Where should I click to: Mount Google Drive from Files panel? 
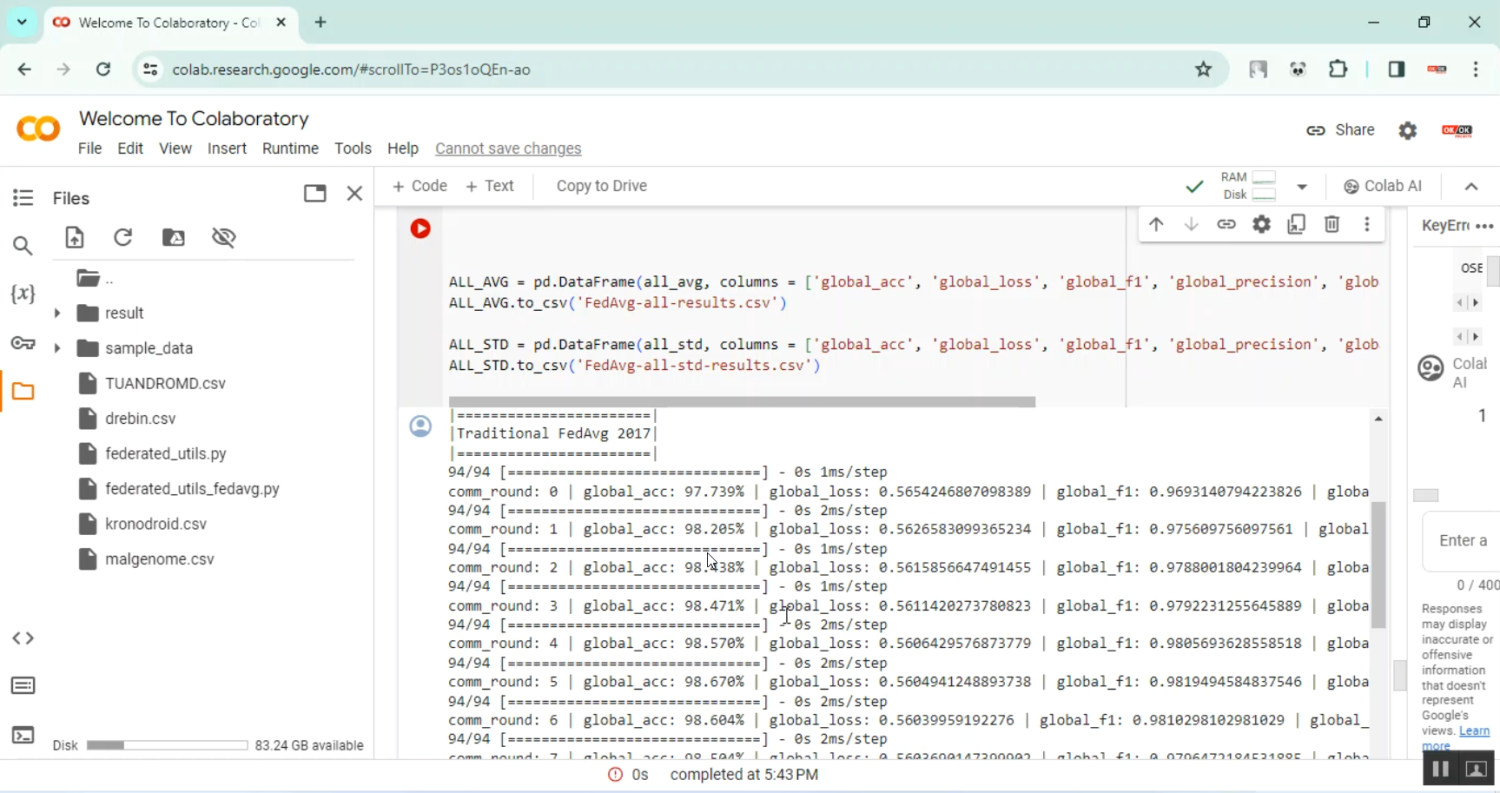tap(173, 237)
